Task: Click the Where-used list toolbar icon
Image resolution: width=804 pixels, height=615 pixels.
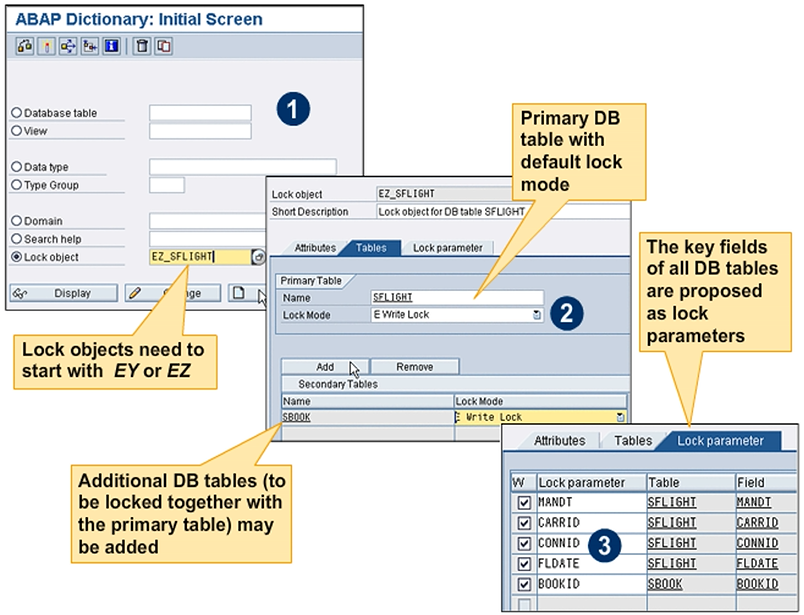Action: [x=68, y=46]
